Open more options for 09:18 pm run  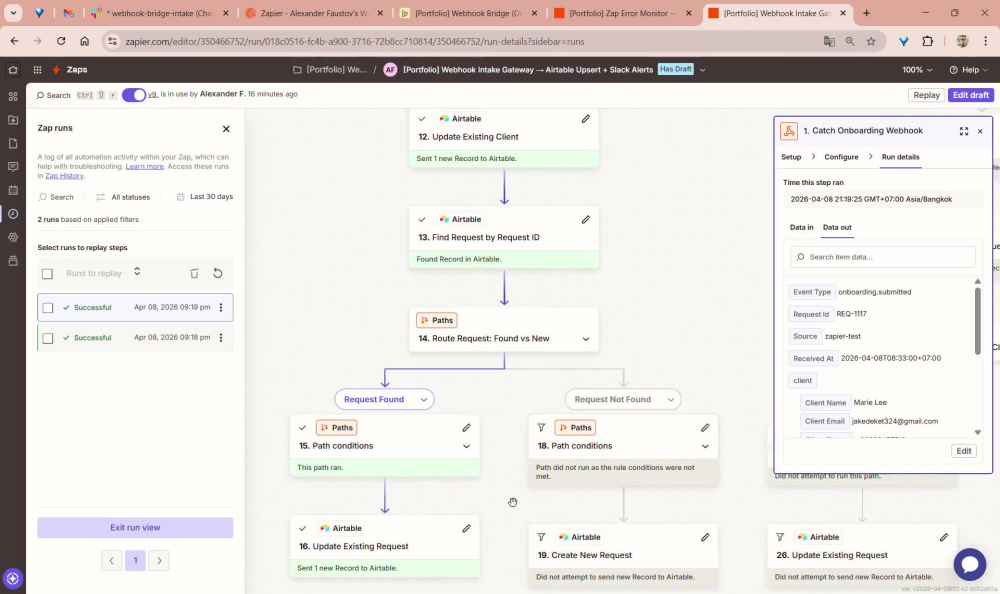221,338
